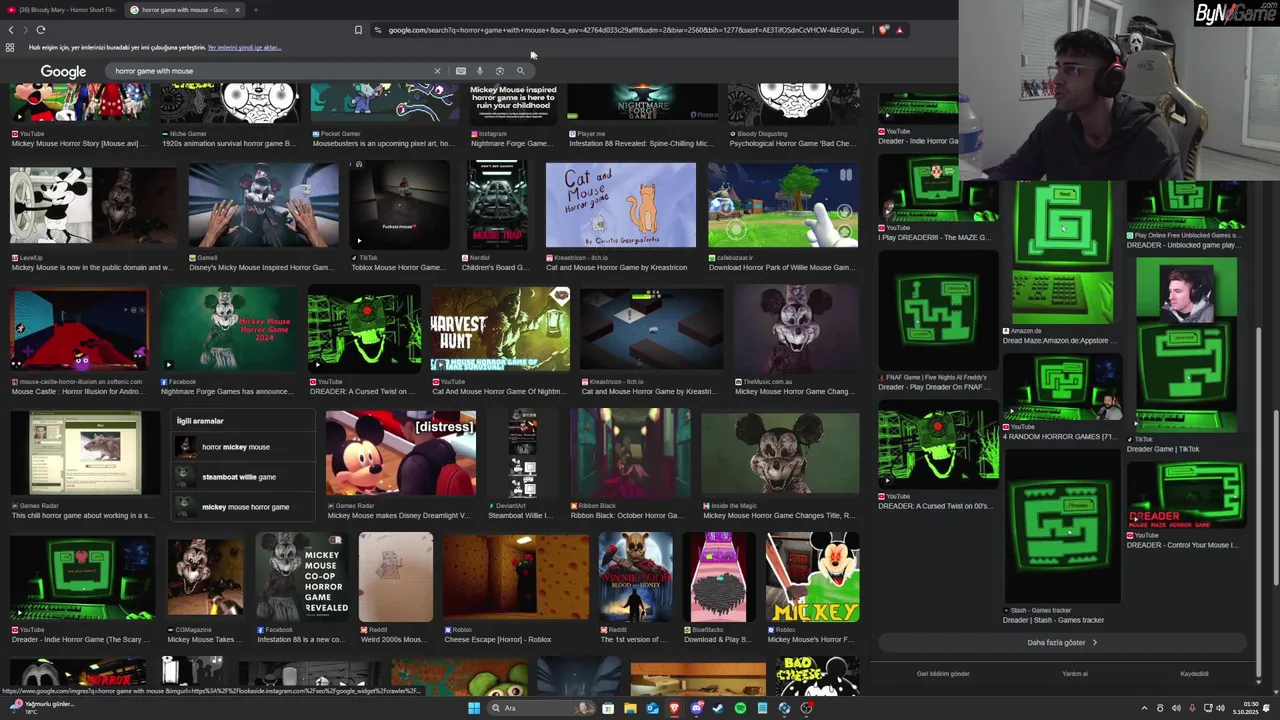Reload the page with the refresh icon
The image size is (1280, 720).
(x=41, y=30)
